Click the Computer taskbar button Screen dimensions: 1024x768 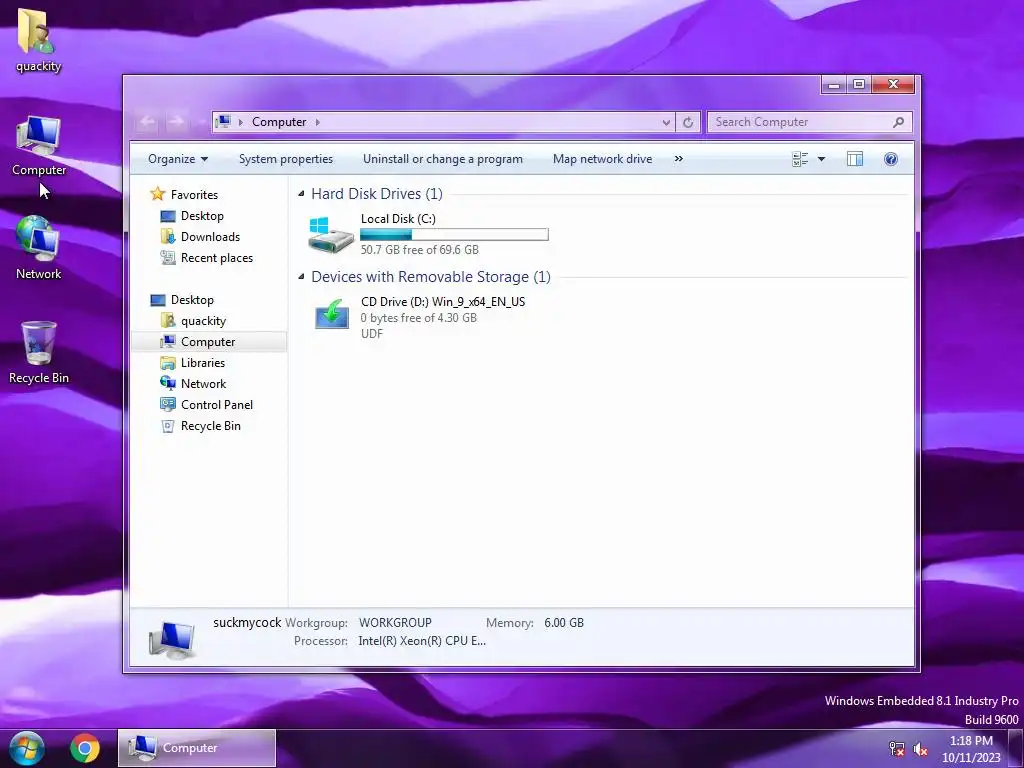click(197, 748)
